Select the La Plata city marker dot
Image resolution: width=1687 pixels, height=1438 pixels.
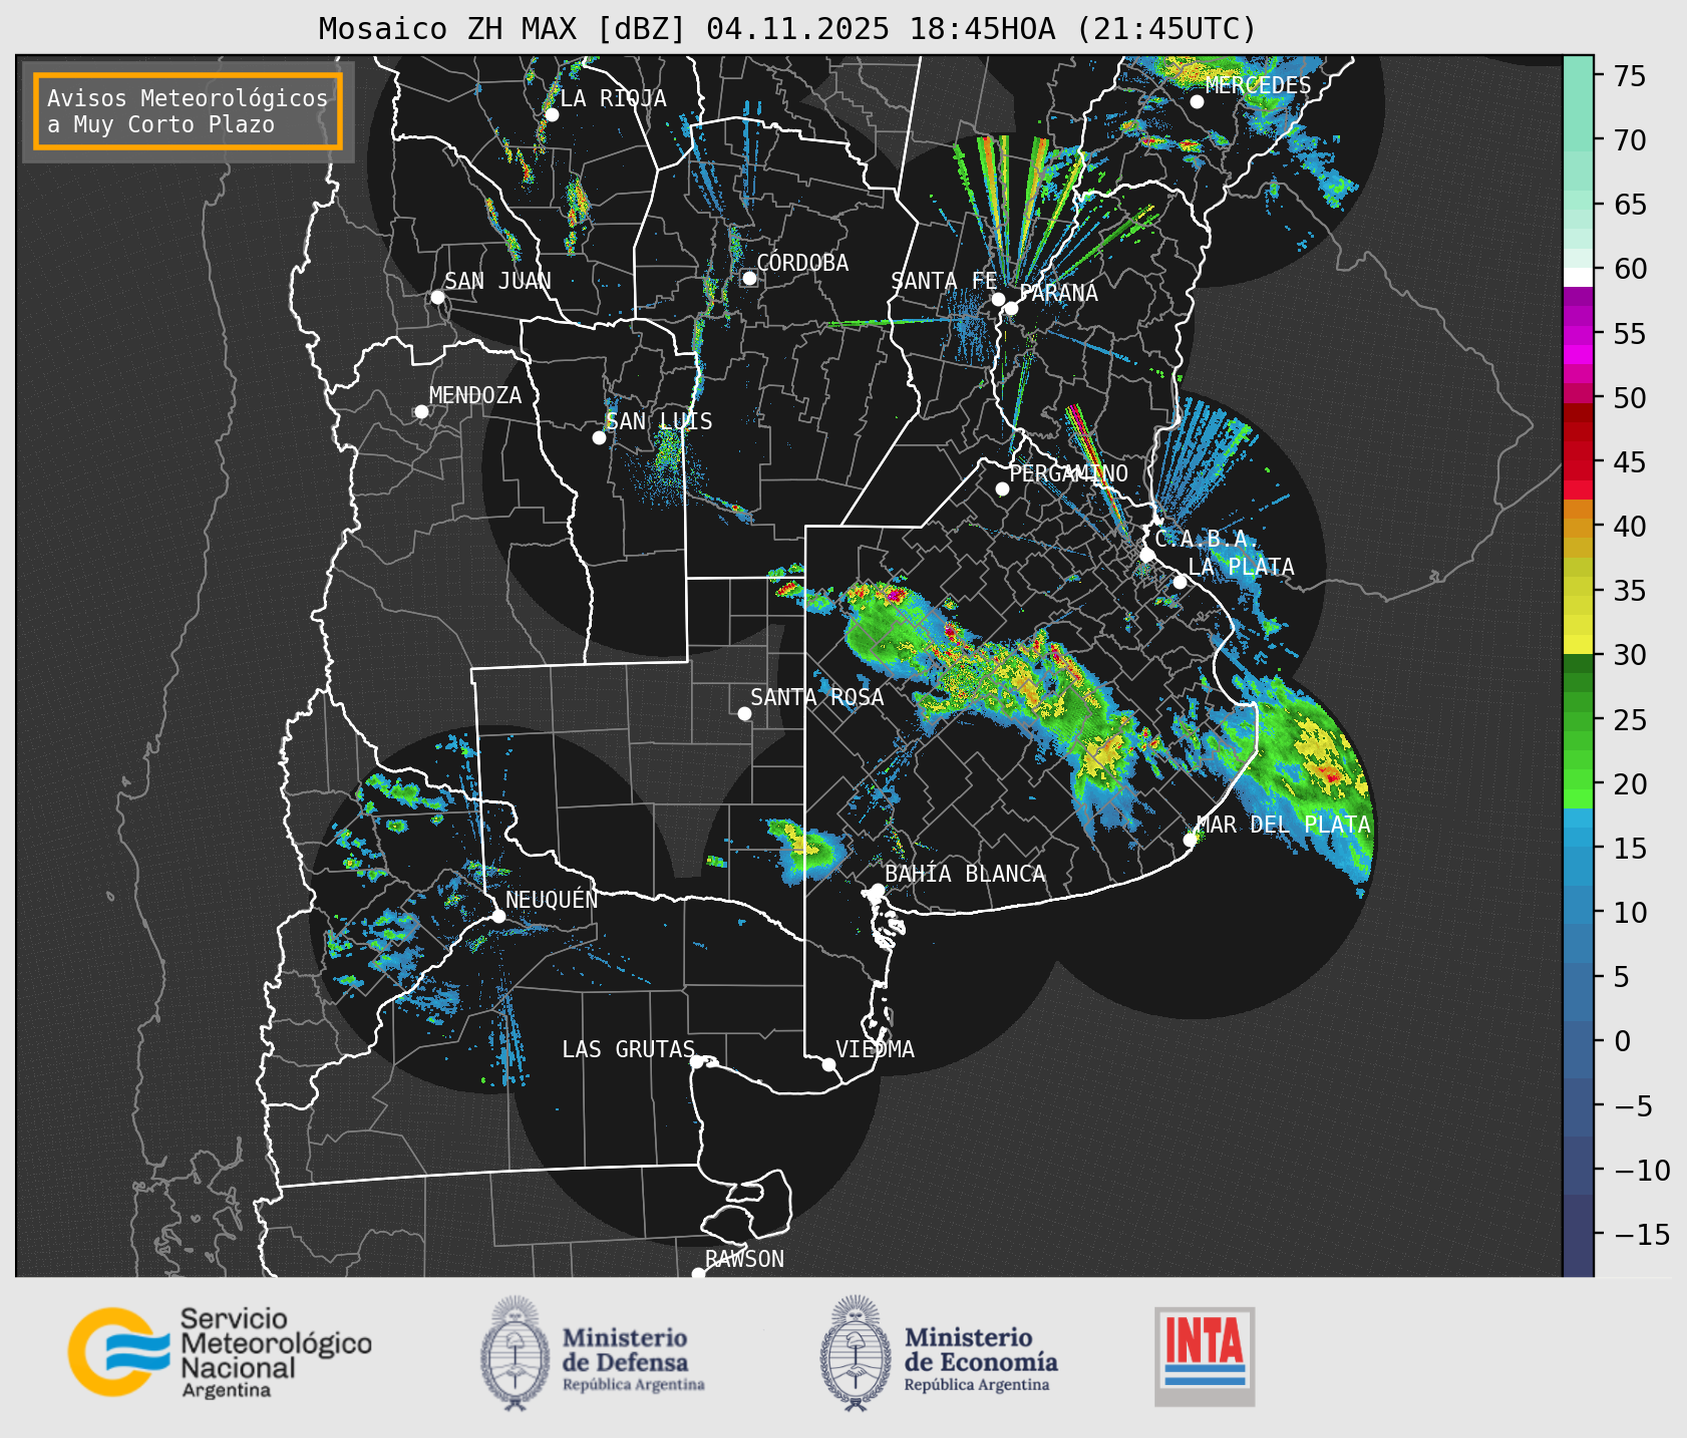pyautogui.click(x=1180, y=582)
